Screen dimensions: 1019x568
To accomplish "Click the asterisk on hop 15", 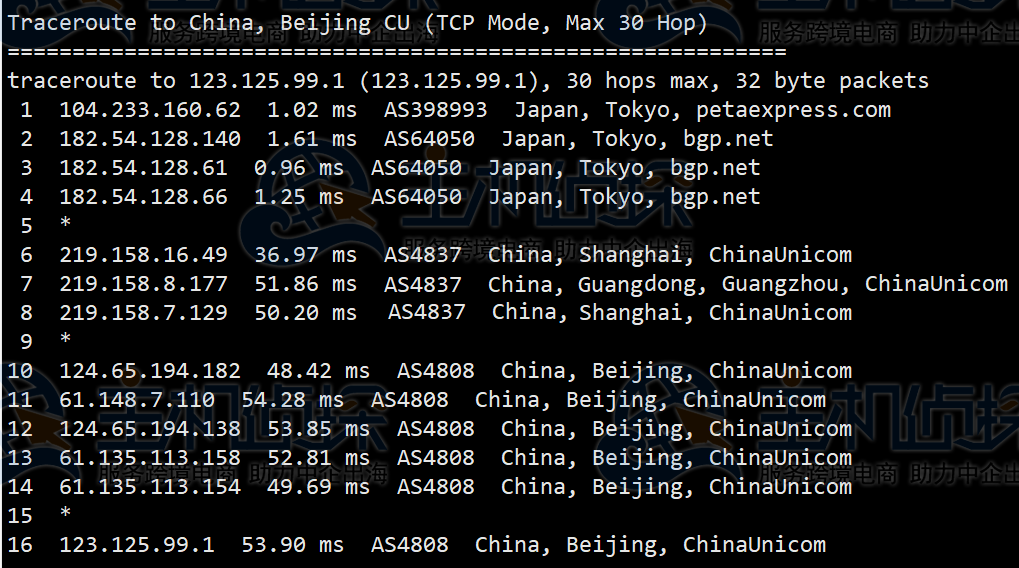I will tap(65, 513).
